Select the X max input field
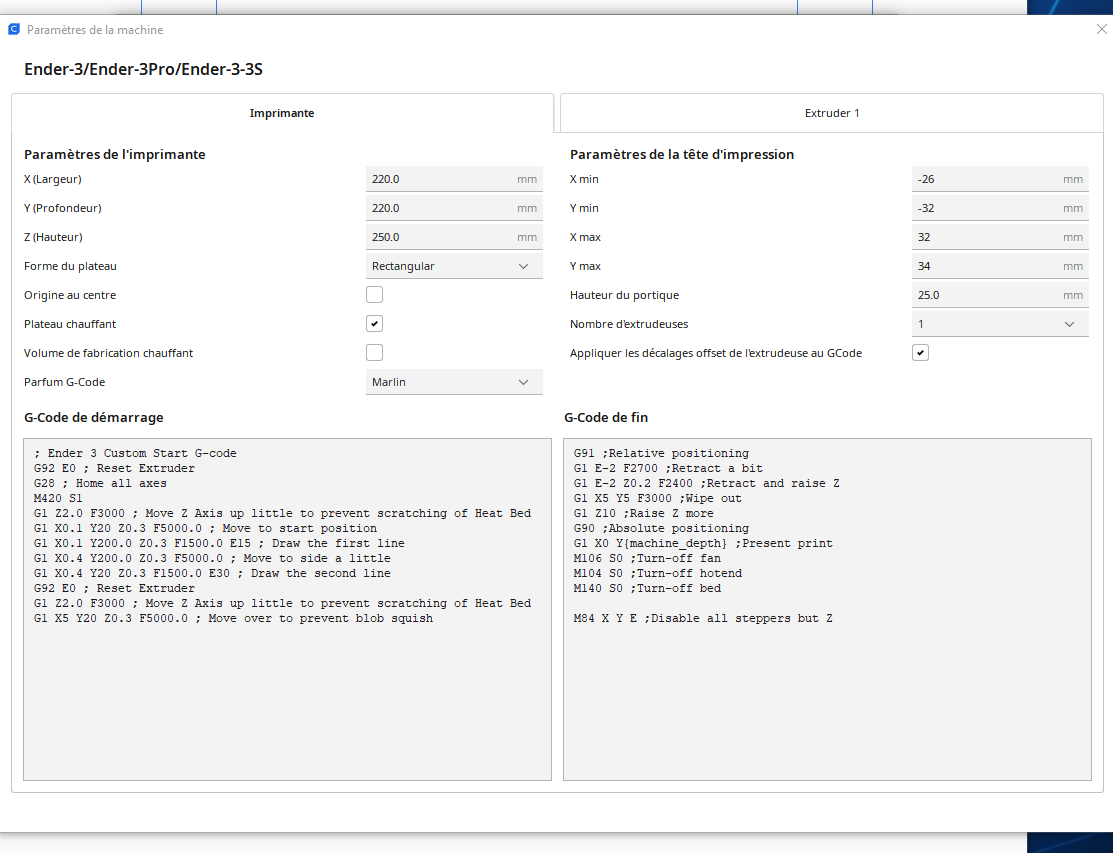This screenshot has height=853, width=1113. tap(1000, 237)
